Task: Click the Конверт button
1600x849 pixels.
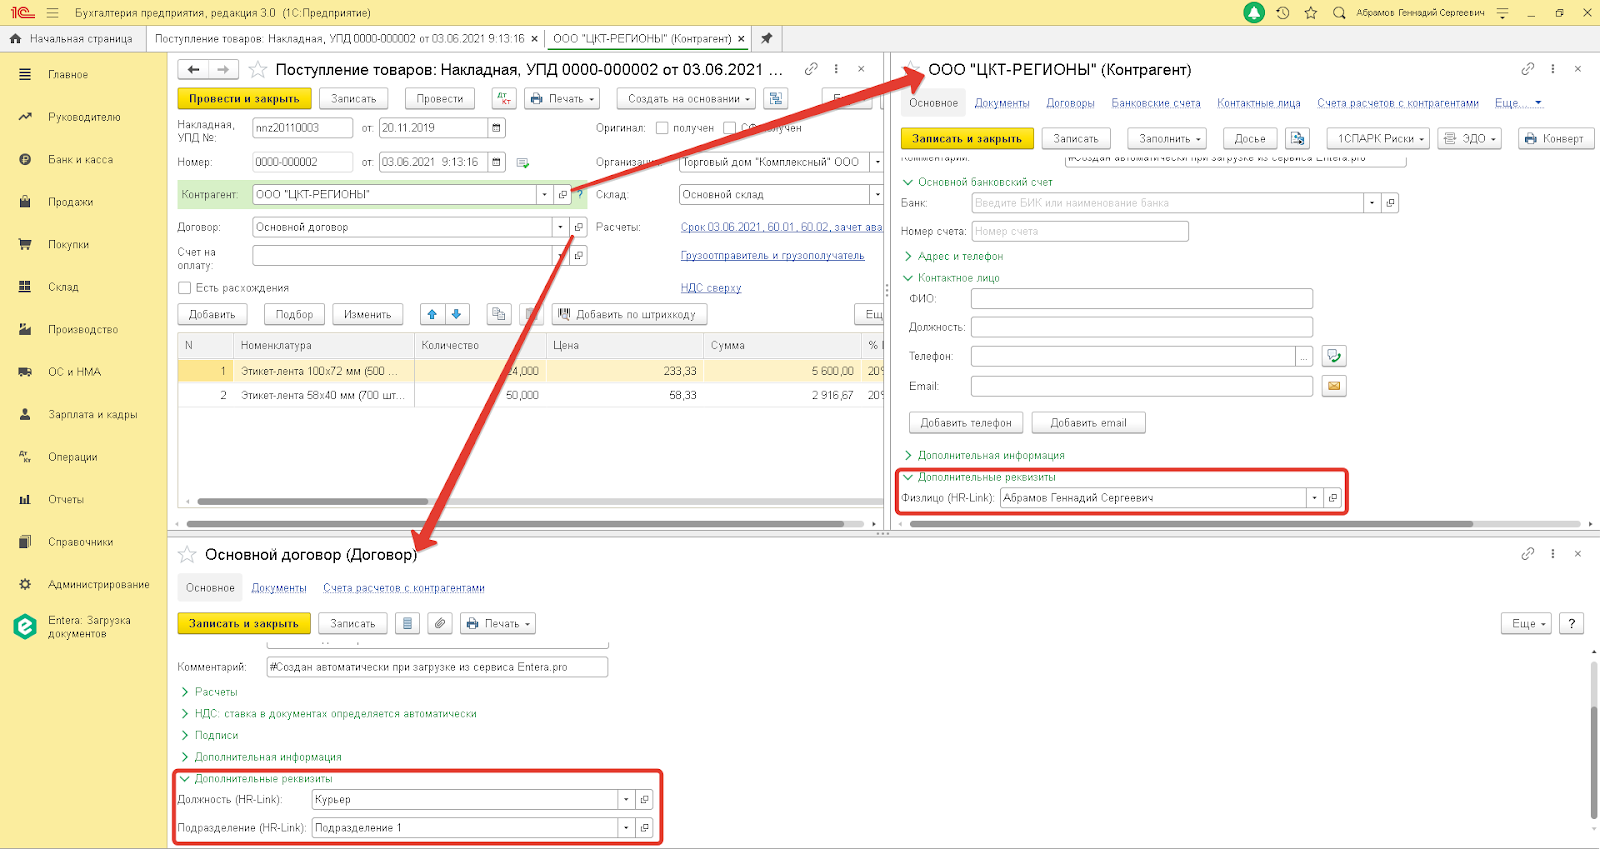Action: [1556, 139]
